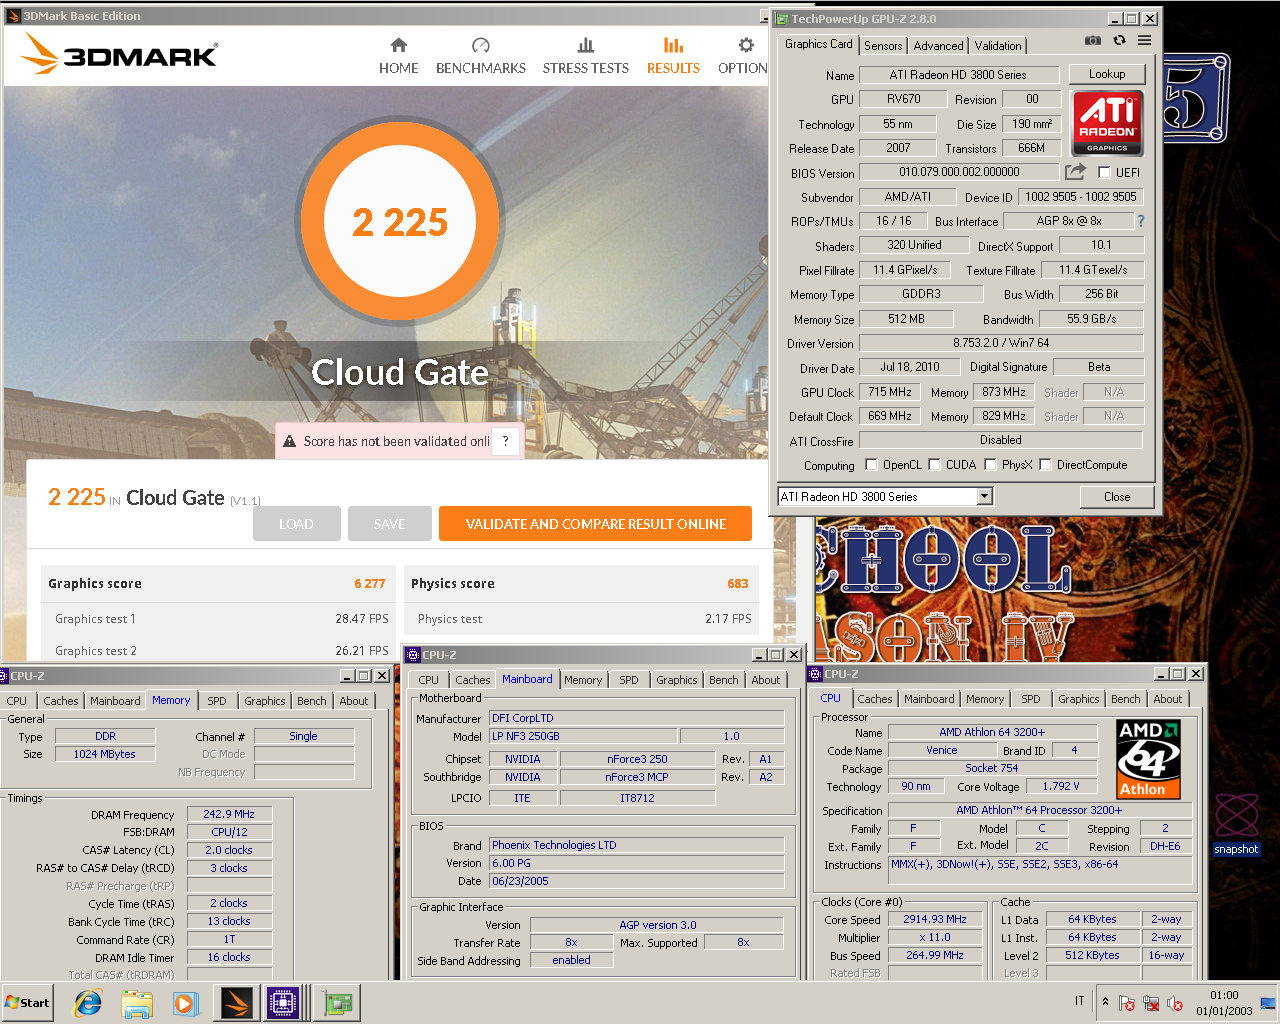Click the BIOS Version value in GPU-Z
Viewport: 1280px width, 1024px height.
pos(958,172)
